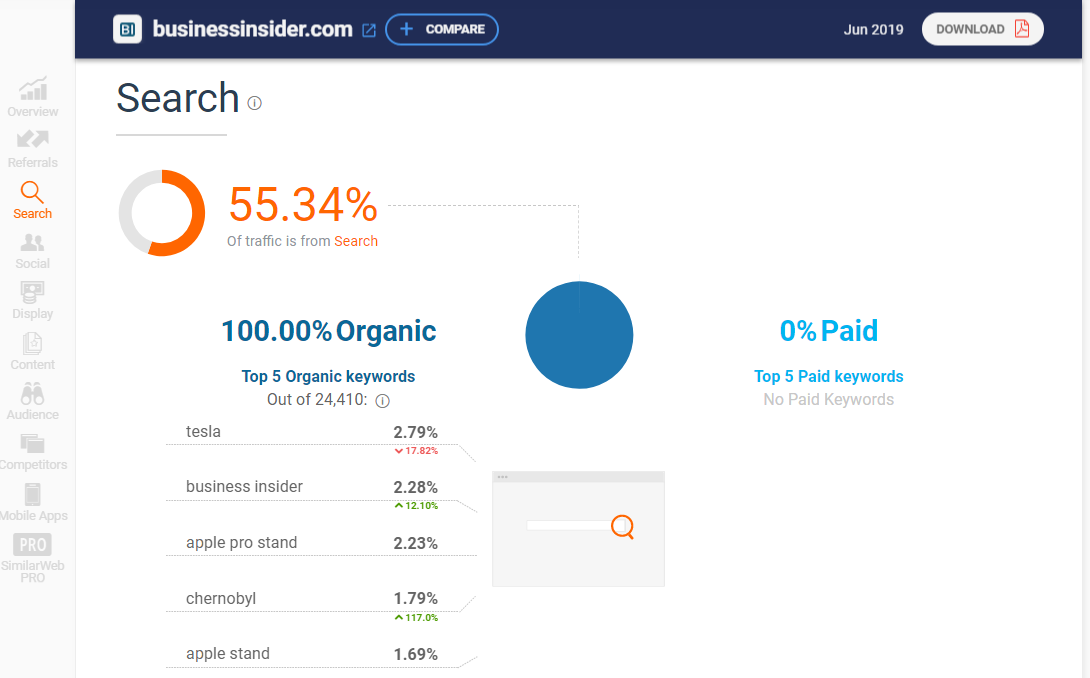1090x678 pixels.
Task: Click the COMPARE button
Action: pos(441,29)
